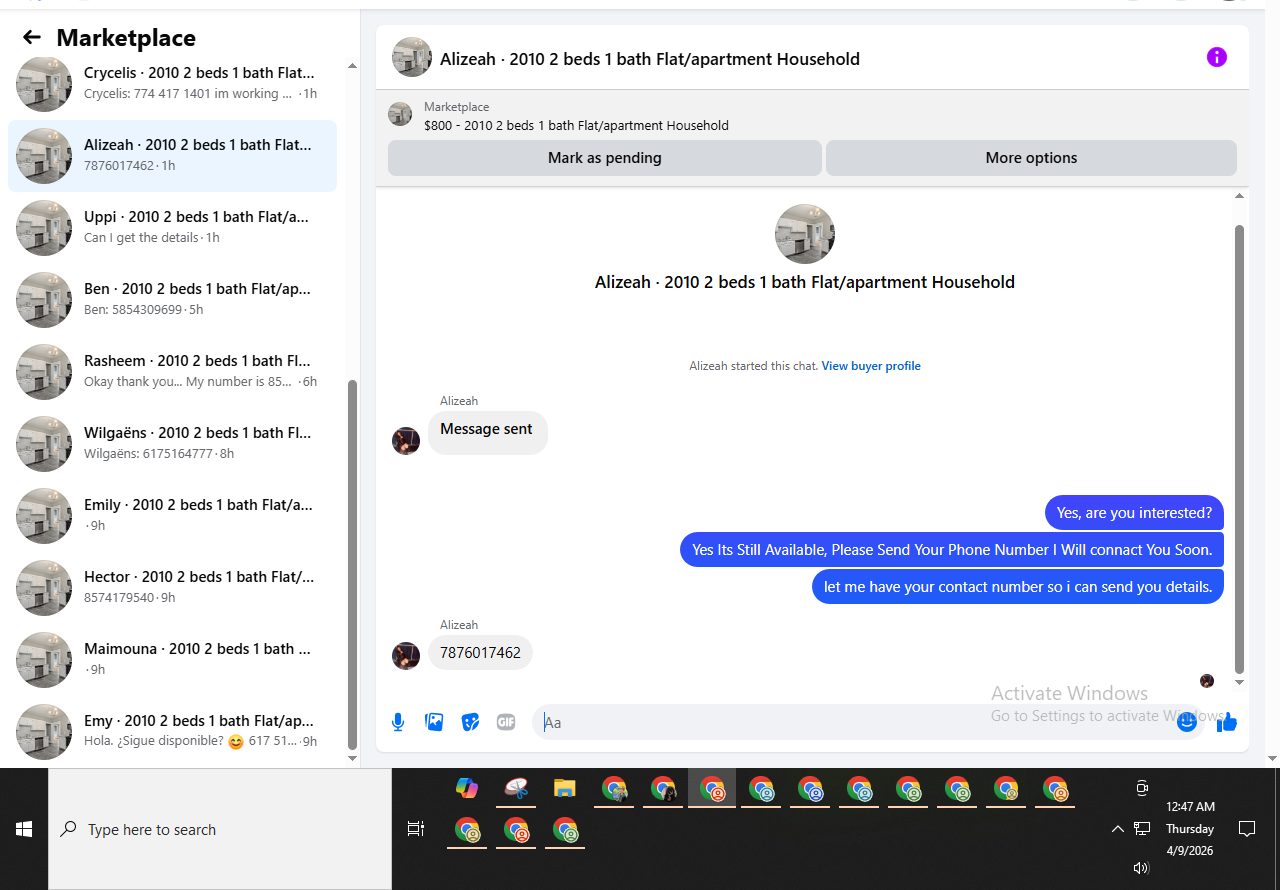Open Task View on the taskbar
This screenshot has height=890, width=1280.
click(x=416, y=829)
